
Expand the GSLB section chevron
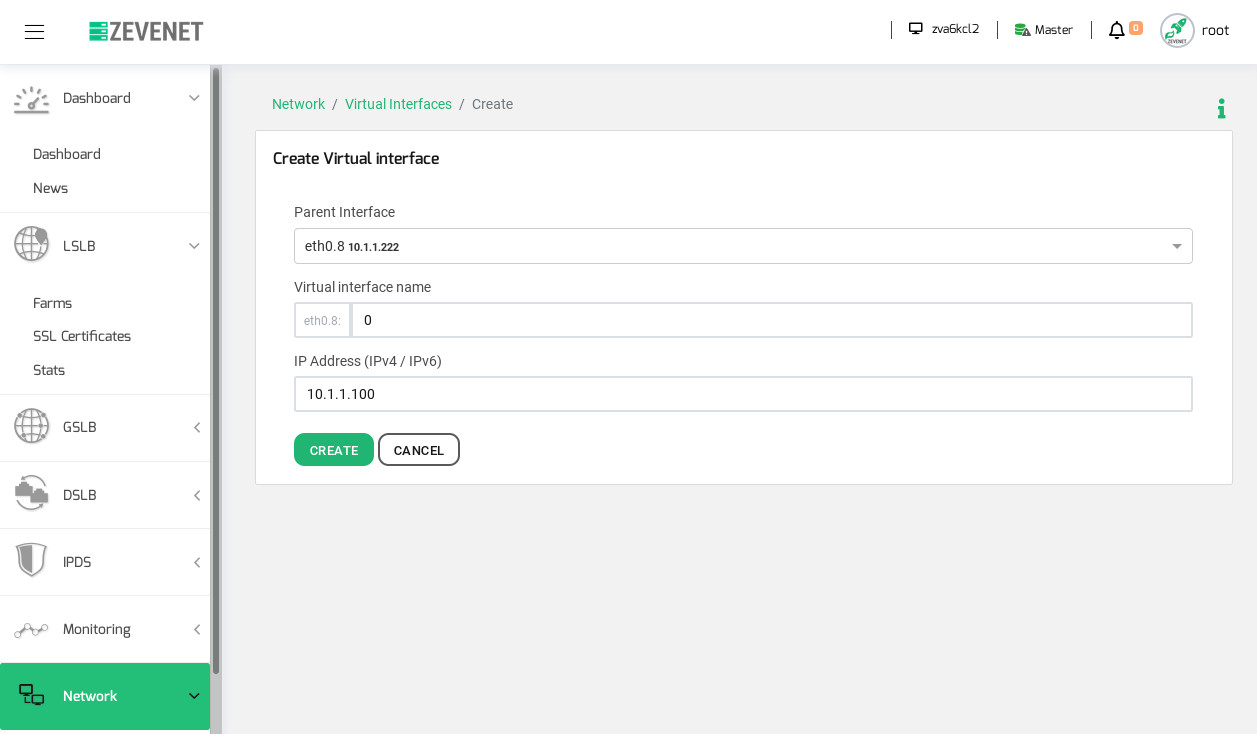pyautogui.click(x=197, y=427)
